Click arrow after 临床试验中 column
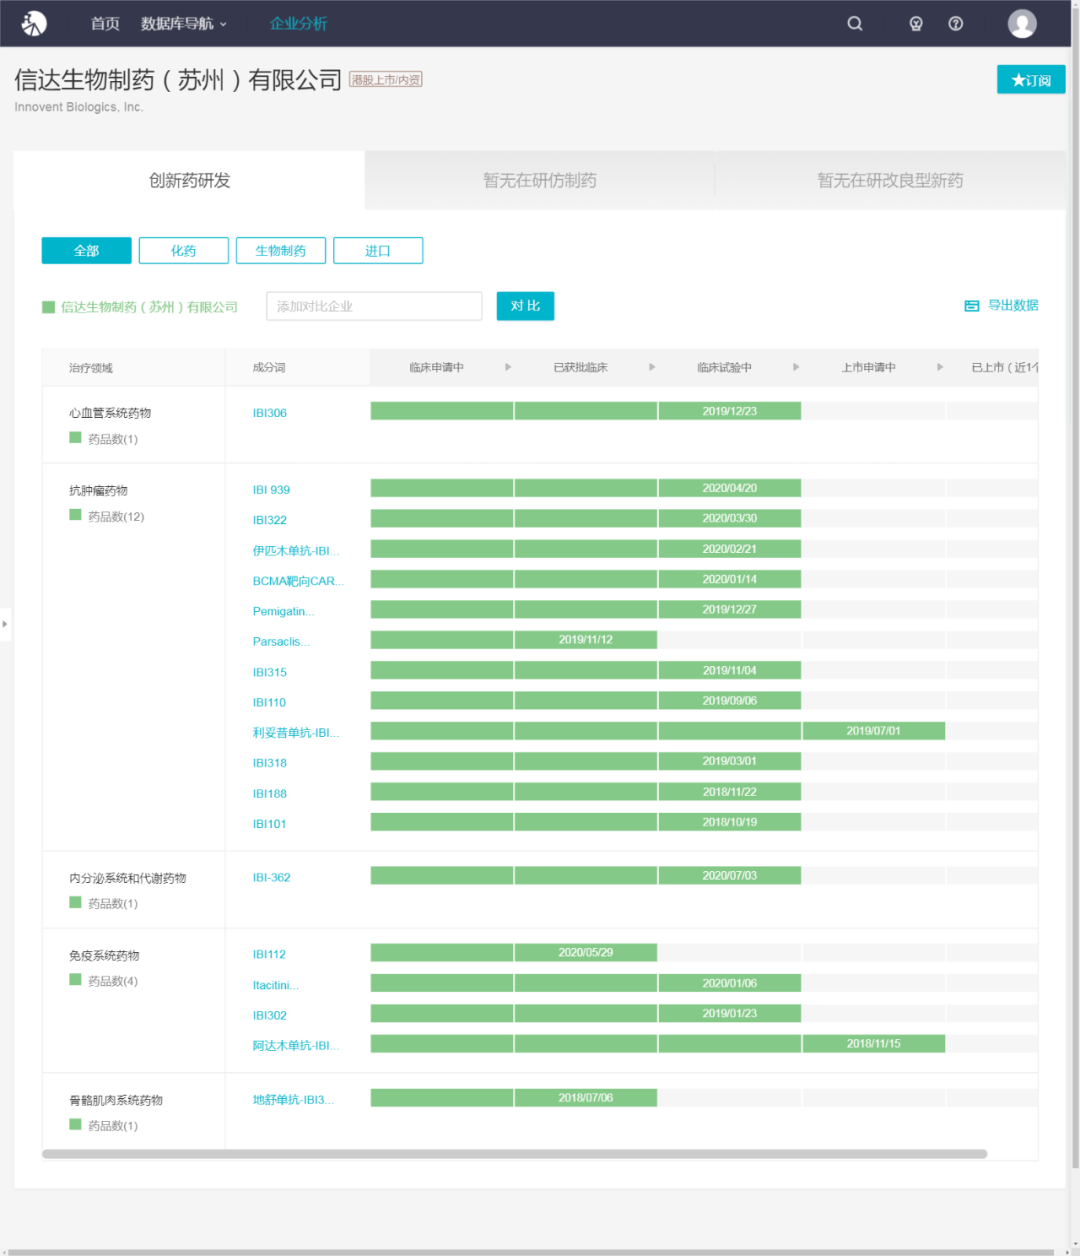1080x1256 pixels. click(796, 367)
